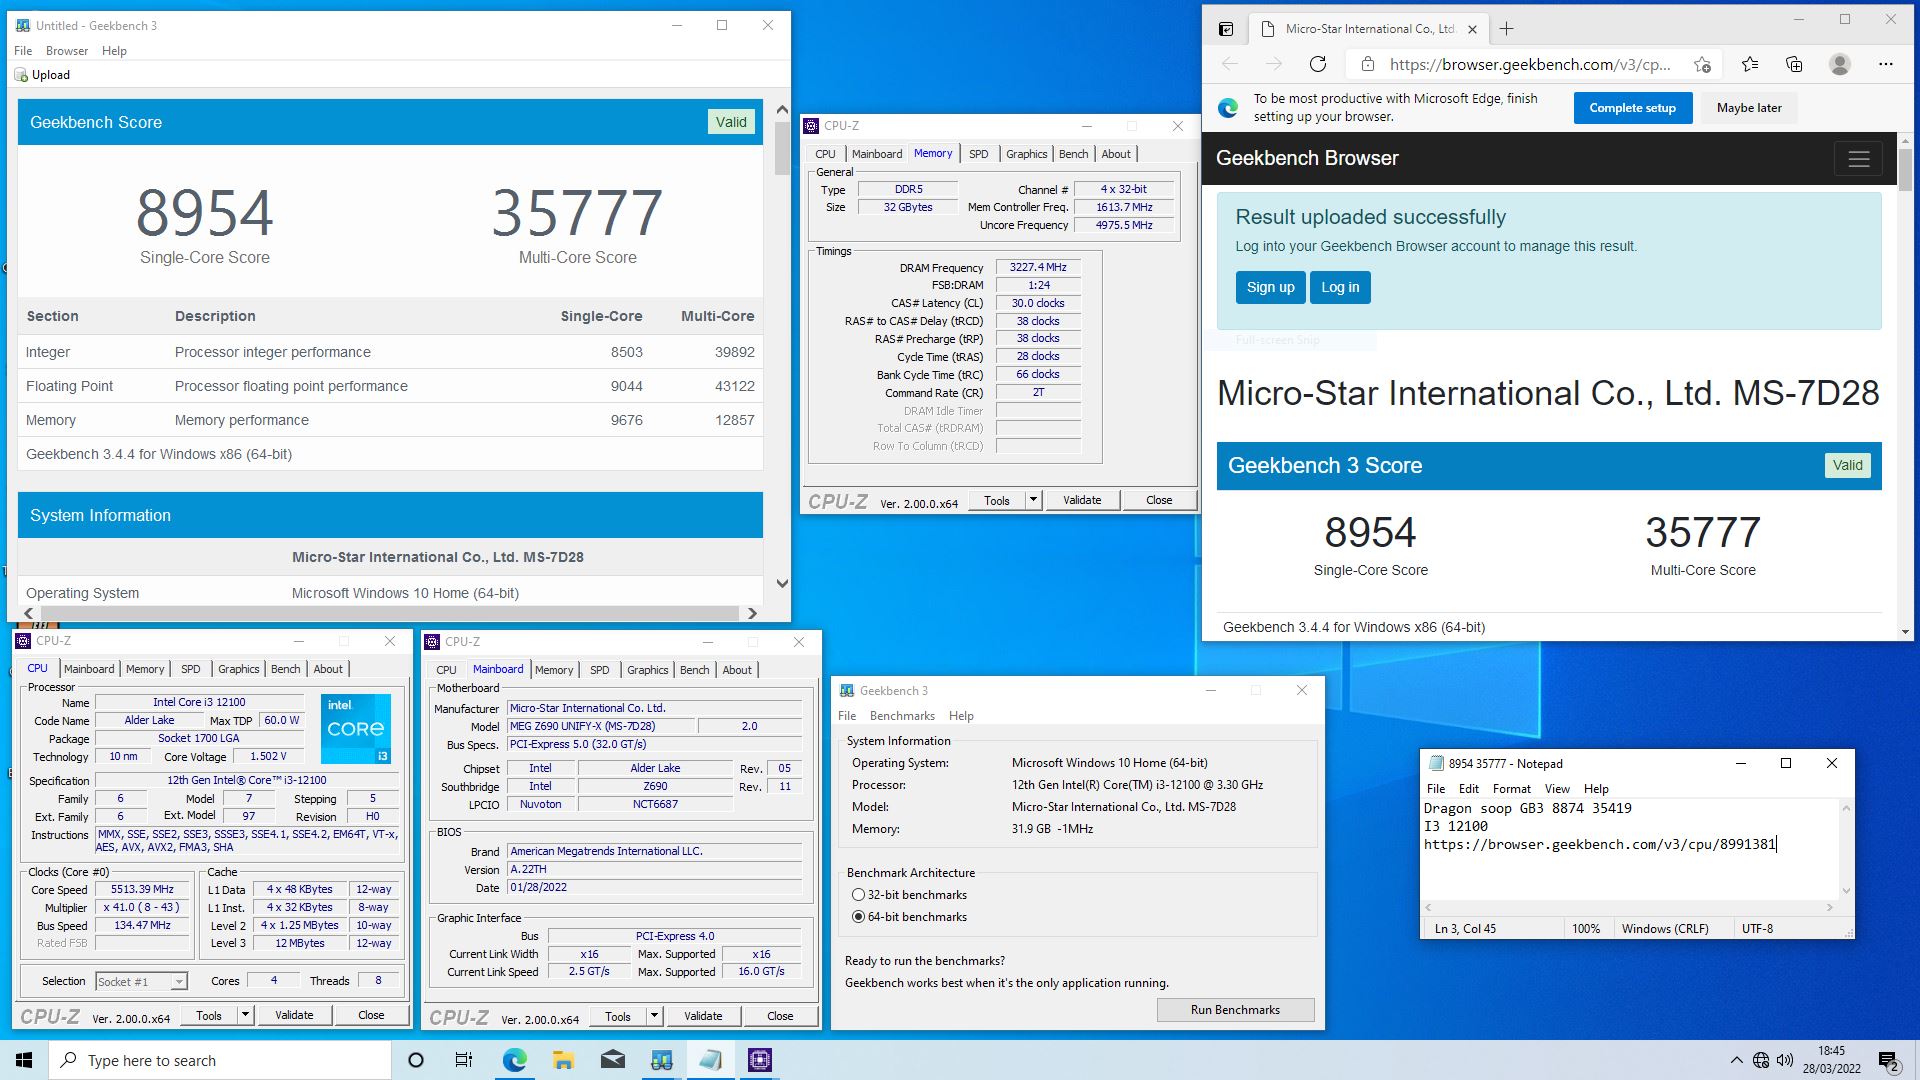Click the Windows Start button
This screenshot has width=1920, height=1080.
click(24, 1060)
